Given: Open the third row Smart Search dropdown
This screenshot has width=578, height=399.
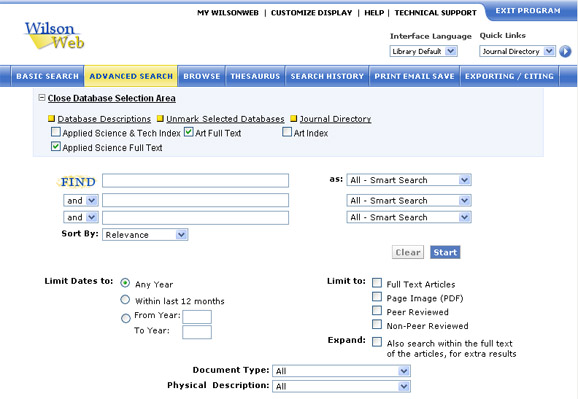Looking at the screenshot, I should 409,217.
